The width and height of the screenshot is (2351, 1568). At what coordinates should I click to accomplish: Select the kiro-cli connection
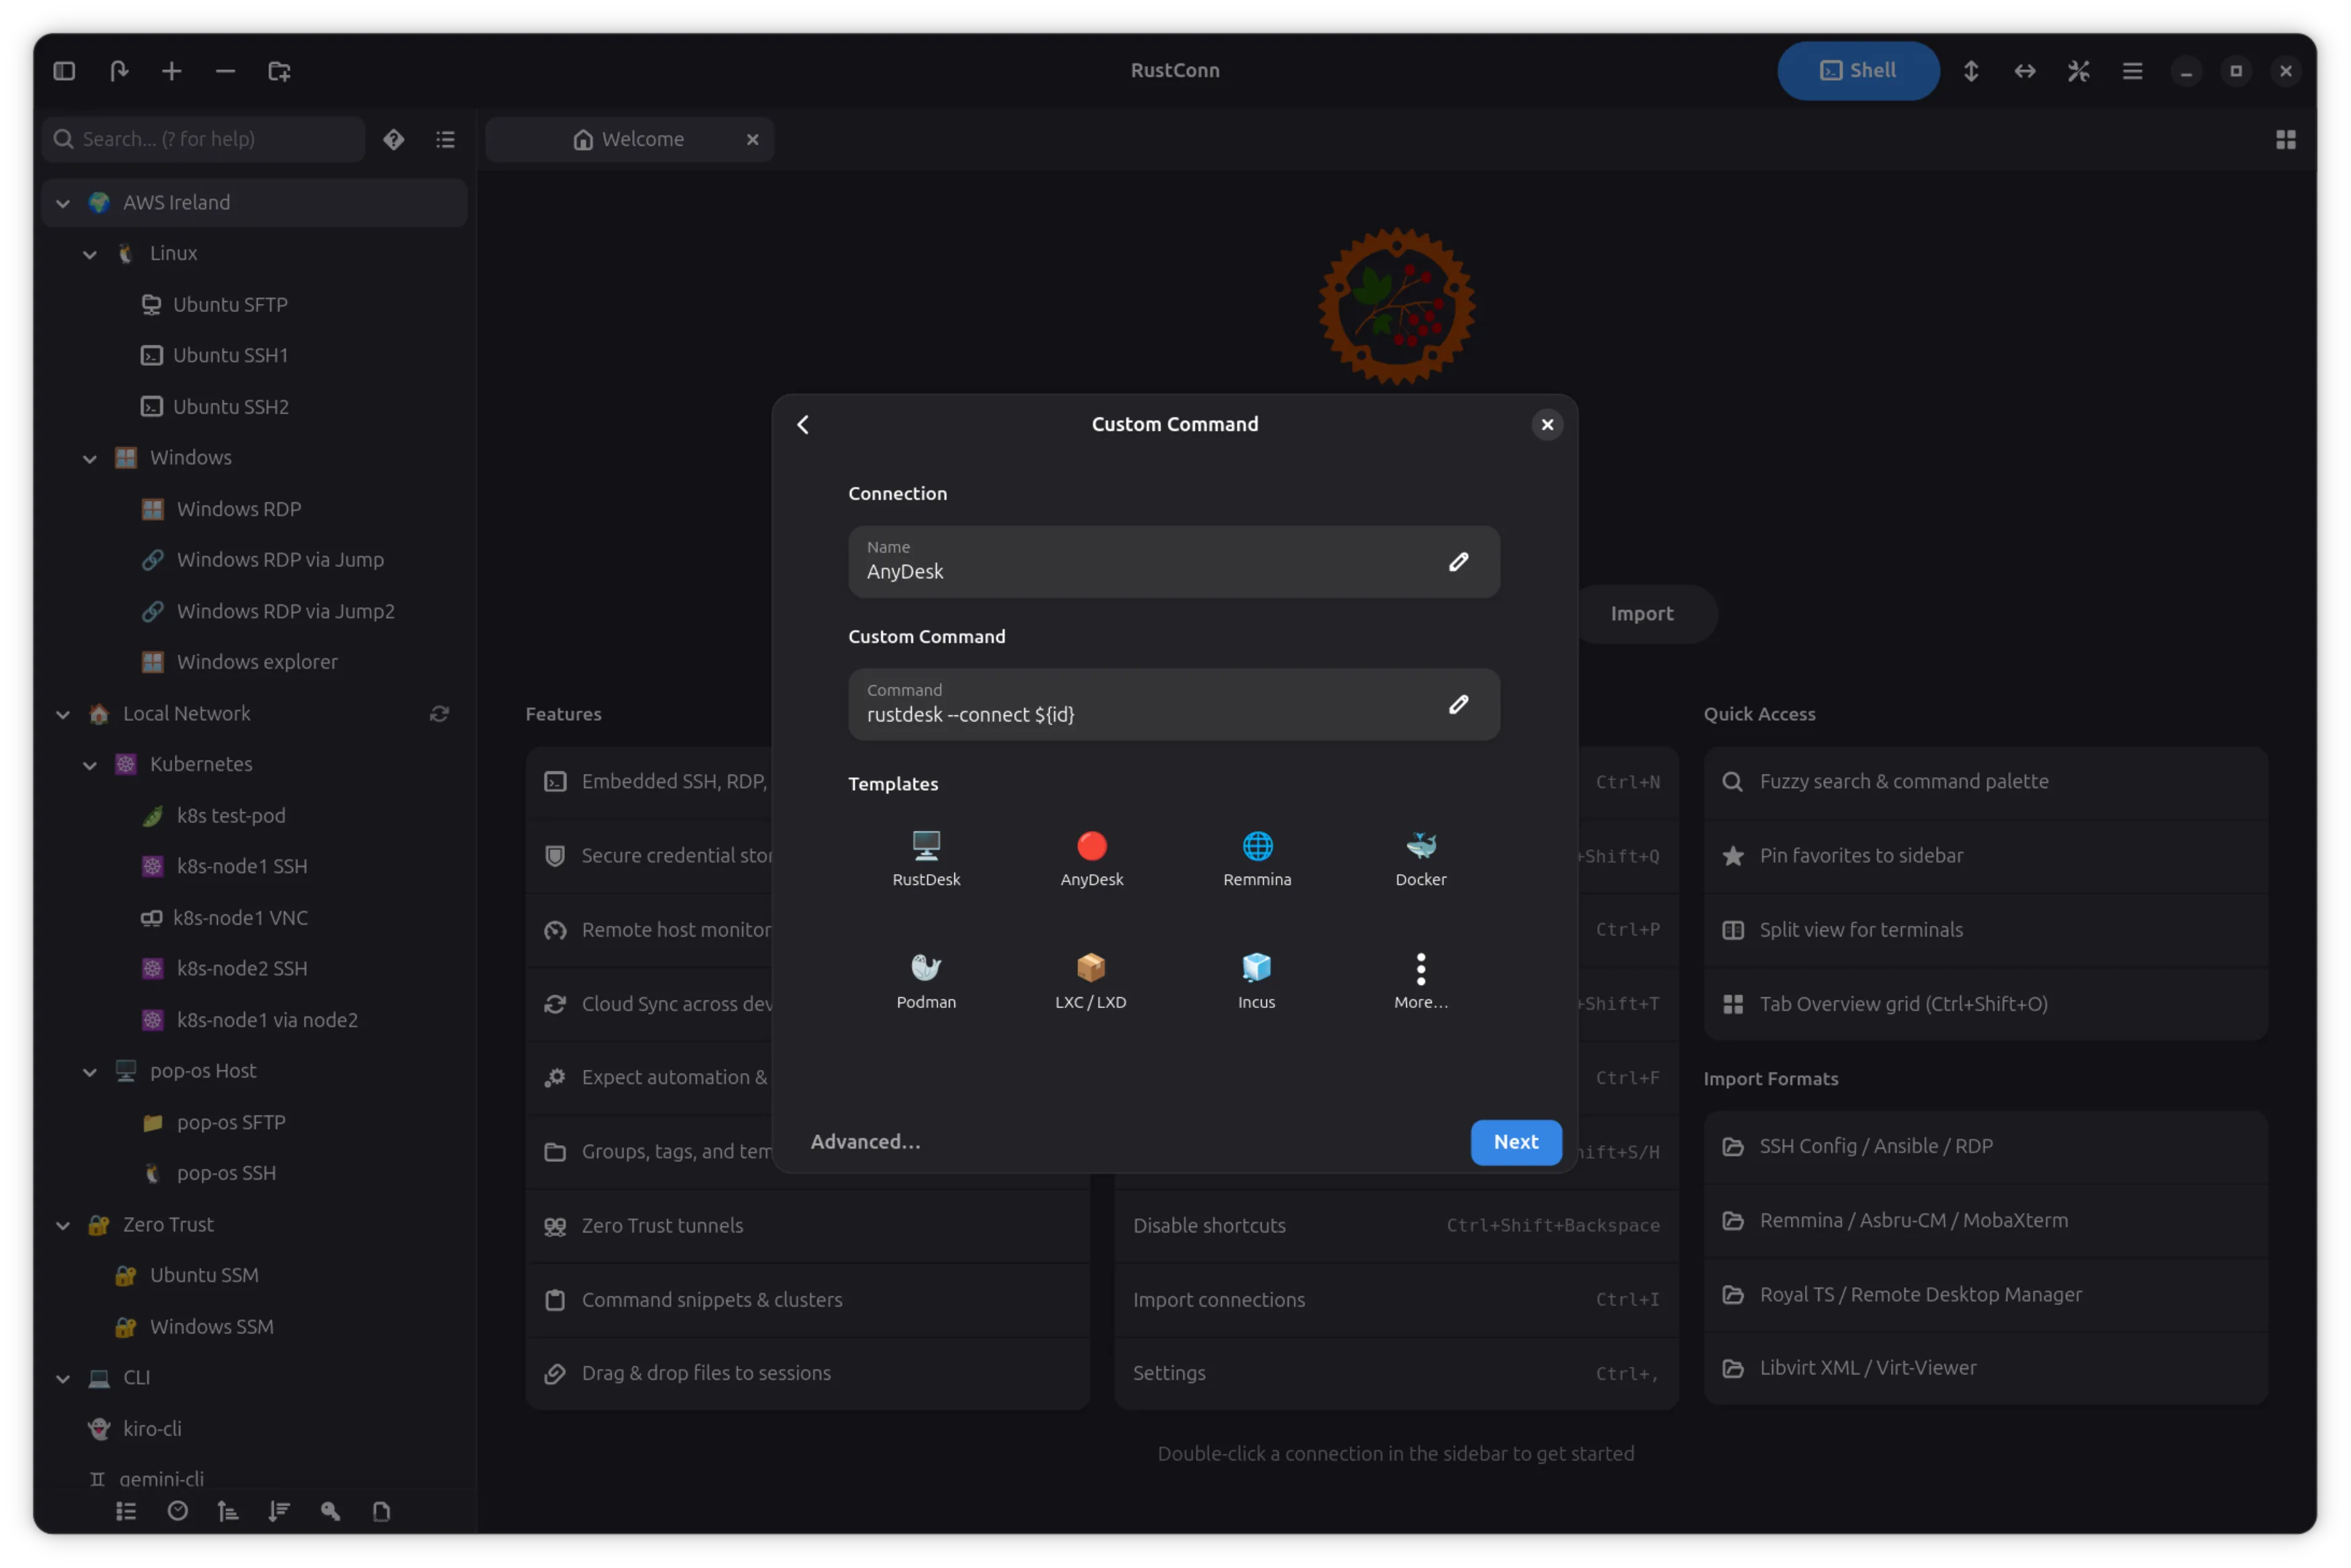pos(255,1429)
